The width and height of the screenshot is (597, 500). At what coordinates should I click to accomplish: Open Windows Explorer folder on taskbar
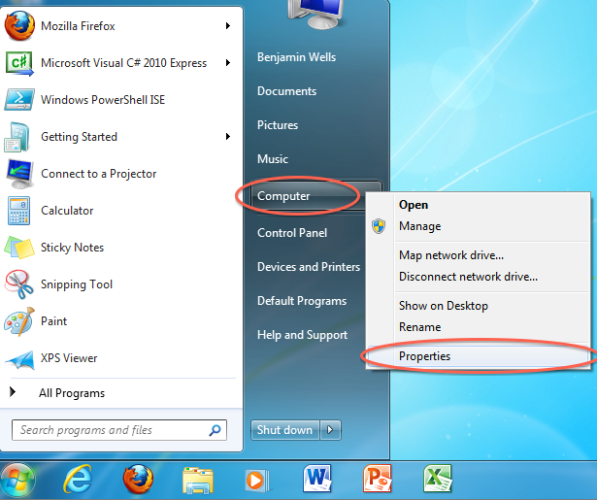tap(198, 481)
